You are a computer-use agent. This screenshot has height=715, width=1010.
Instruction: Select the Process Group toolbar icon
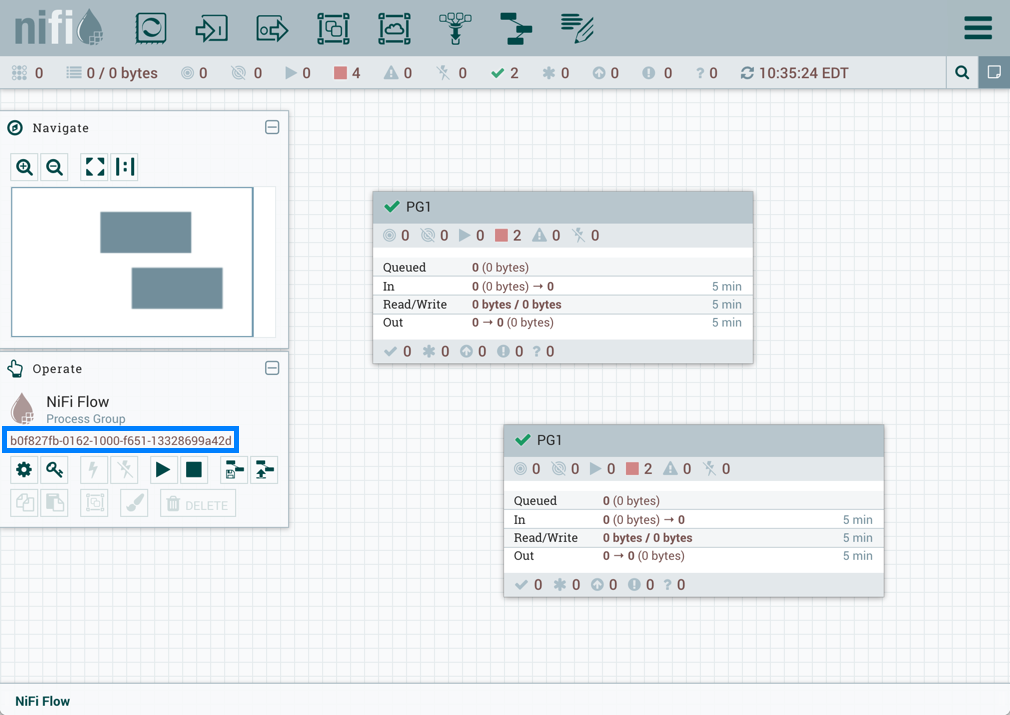click(333, 28)
